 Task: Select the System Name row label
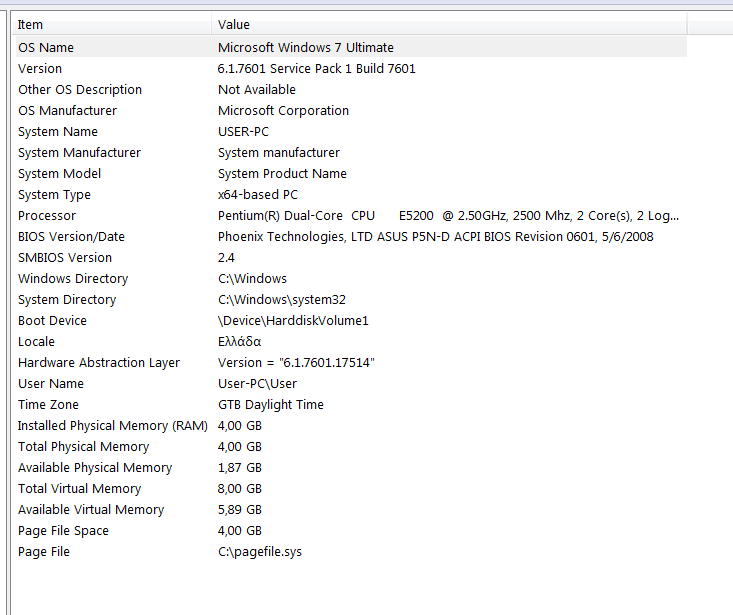(x=57, y=132)
